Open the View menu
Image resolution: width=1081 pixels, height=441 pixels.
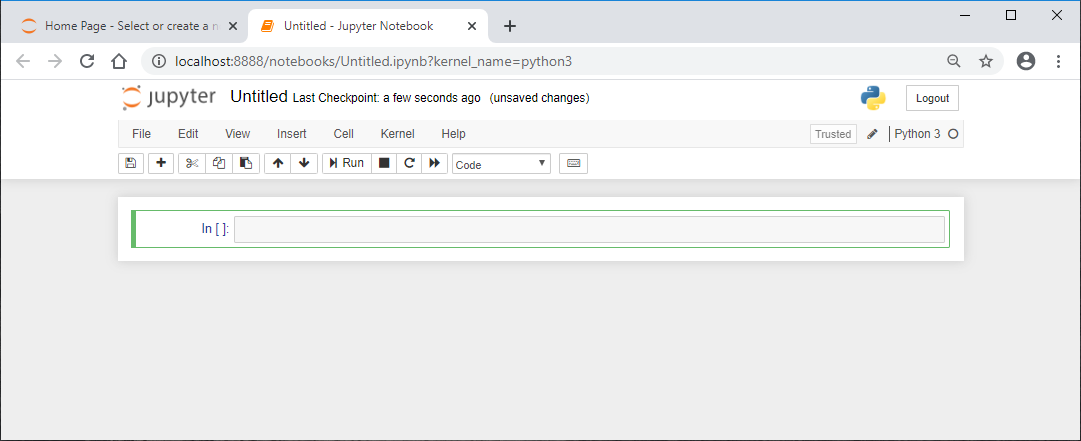click(x=238, y=134)
